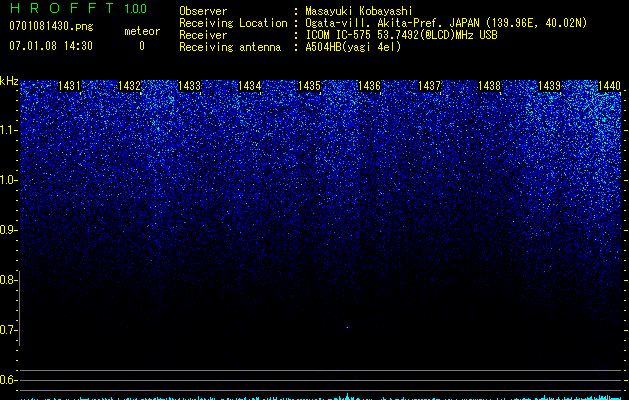
Task: Click the meteor count value 0
Action: pos(142,46)
